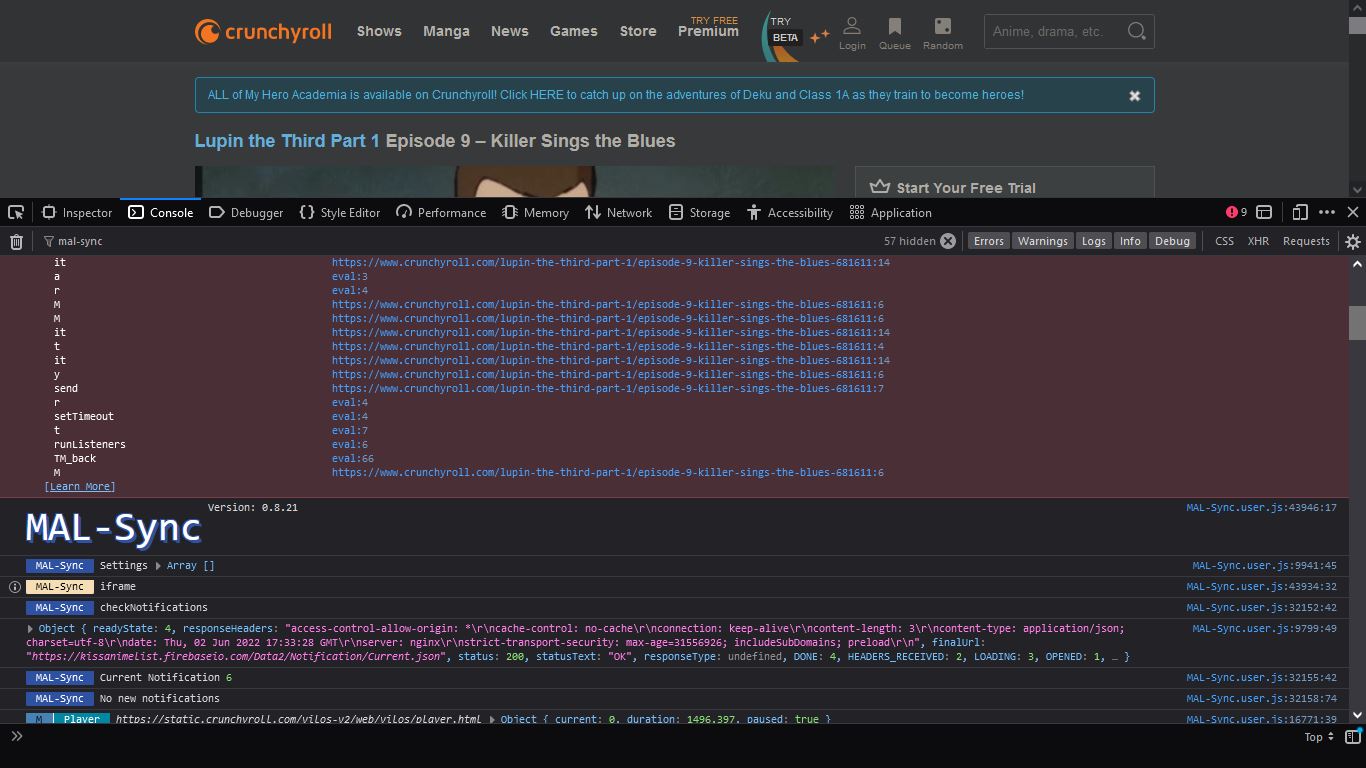This screenshot has height=768, width=1366.
Task: Open the Queue bookmark icon
Action: (894, 32)
